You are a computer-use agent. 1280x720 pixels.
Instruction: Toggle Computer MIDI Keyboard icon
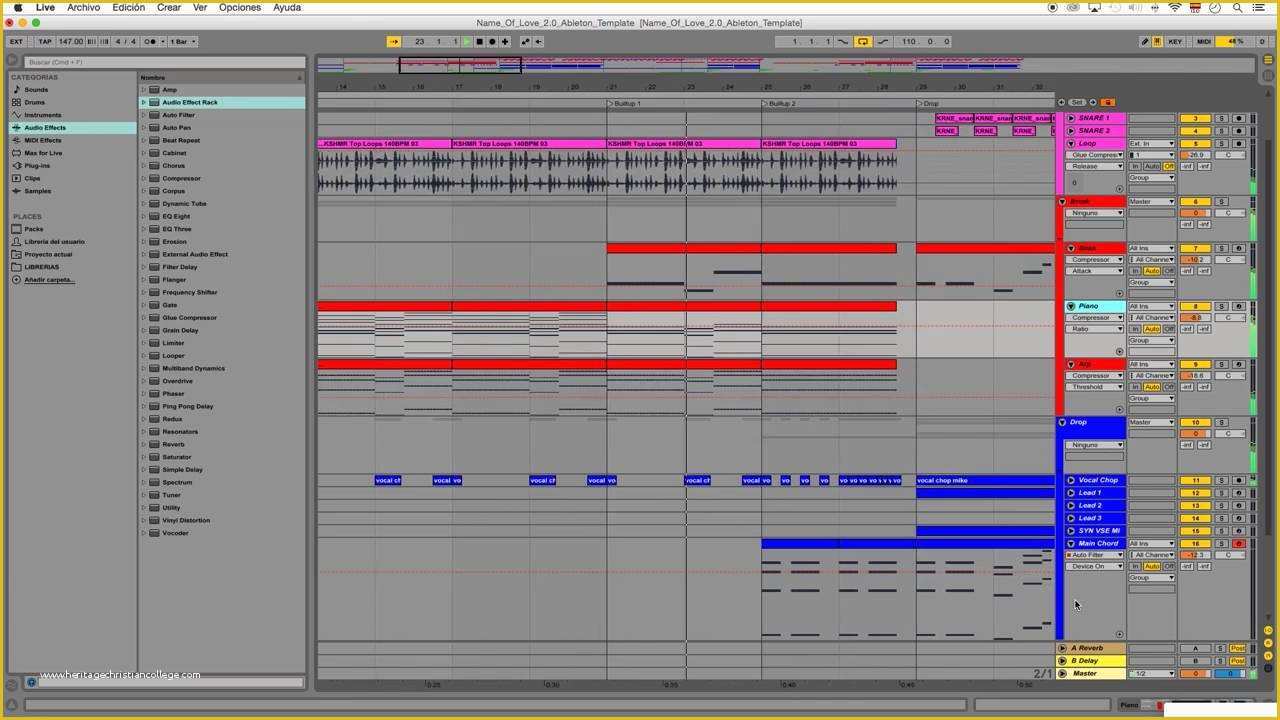pos(1157,42)
